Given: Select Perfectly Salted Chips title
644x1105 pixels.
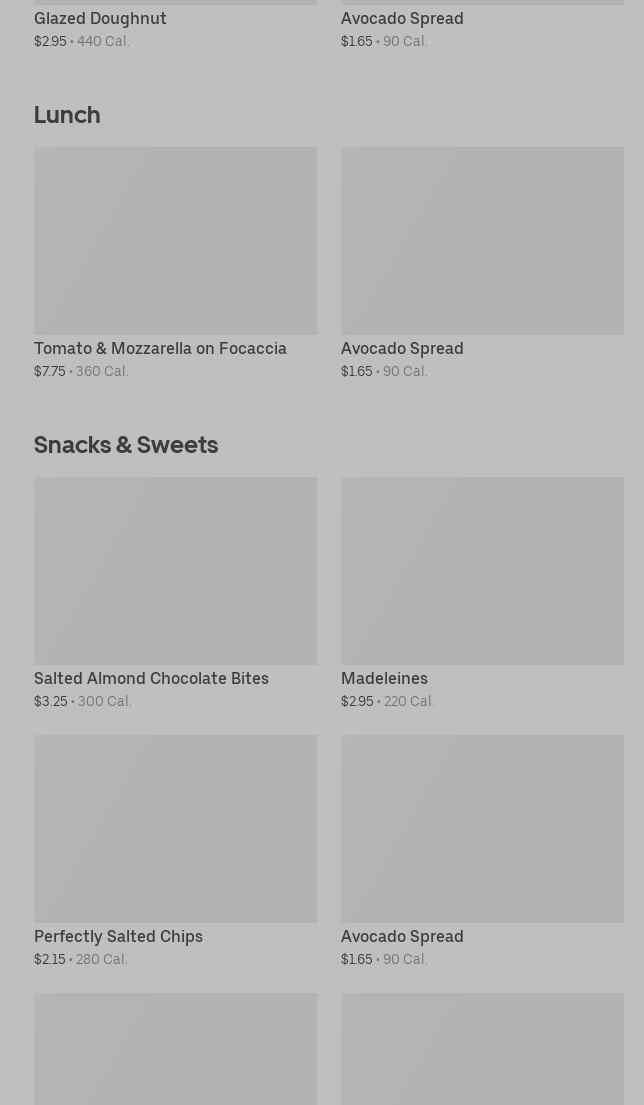Looking at the screenshot, I should coord(118,936).
